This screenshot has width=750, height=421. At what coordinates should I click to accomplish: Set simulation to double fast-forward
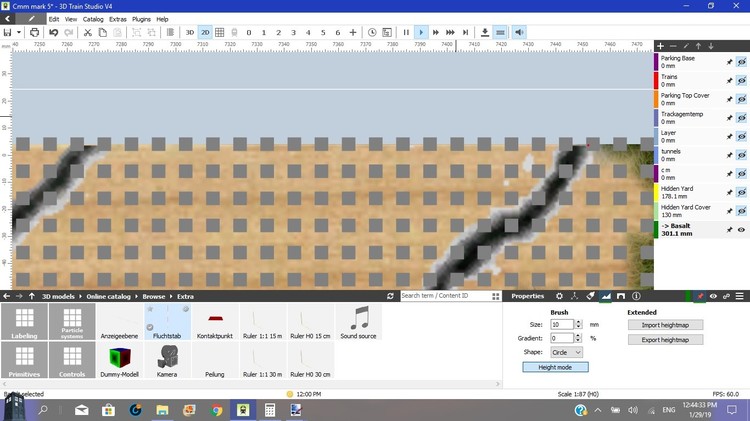point(436,33)
